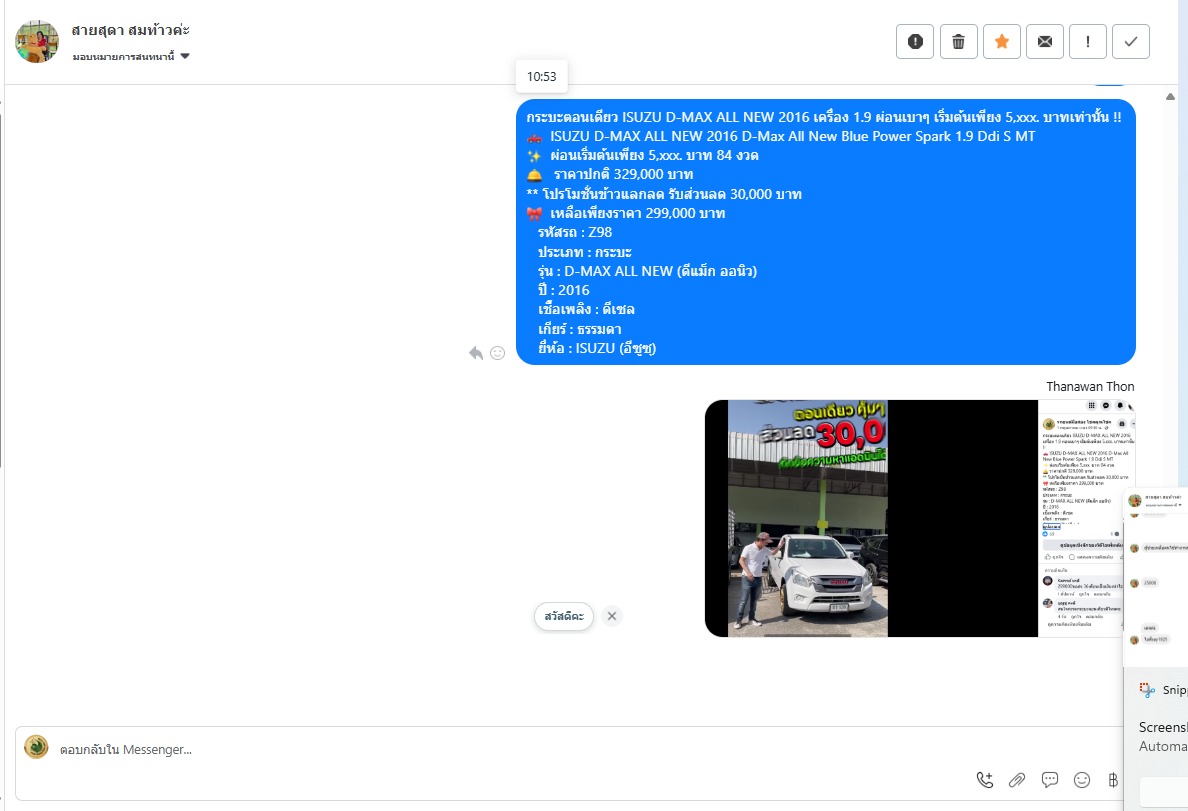React to the message with the smiley icon
This screenshot has height=811, width=1188.
click(x=497, y=352)
